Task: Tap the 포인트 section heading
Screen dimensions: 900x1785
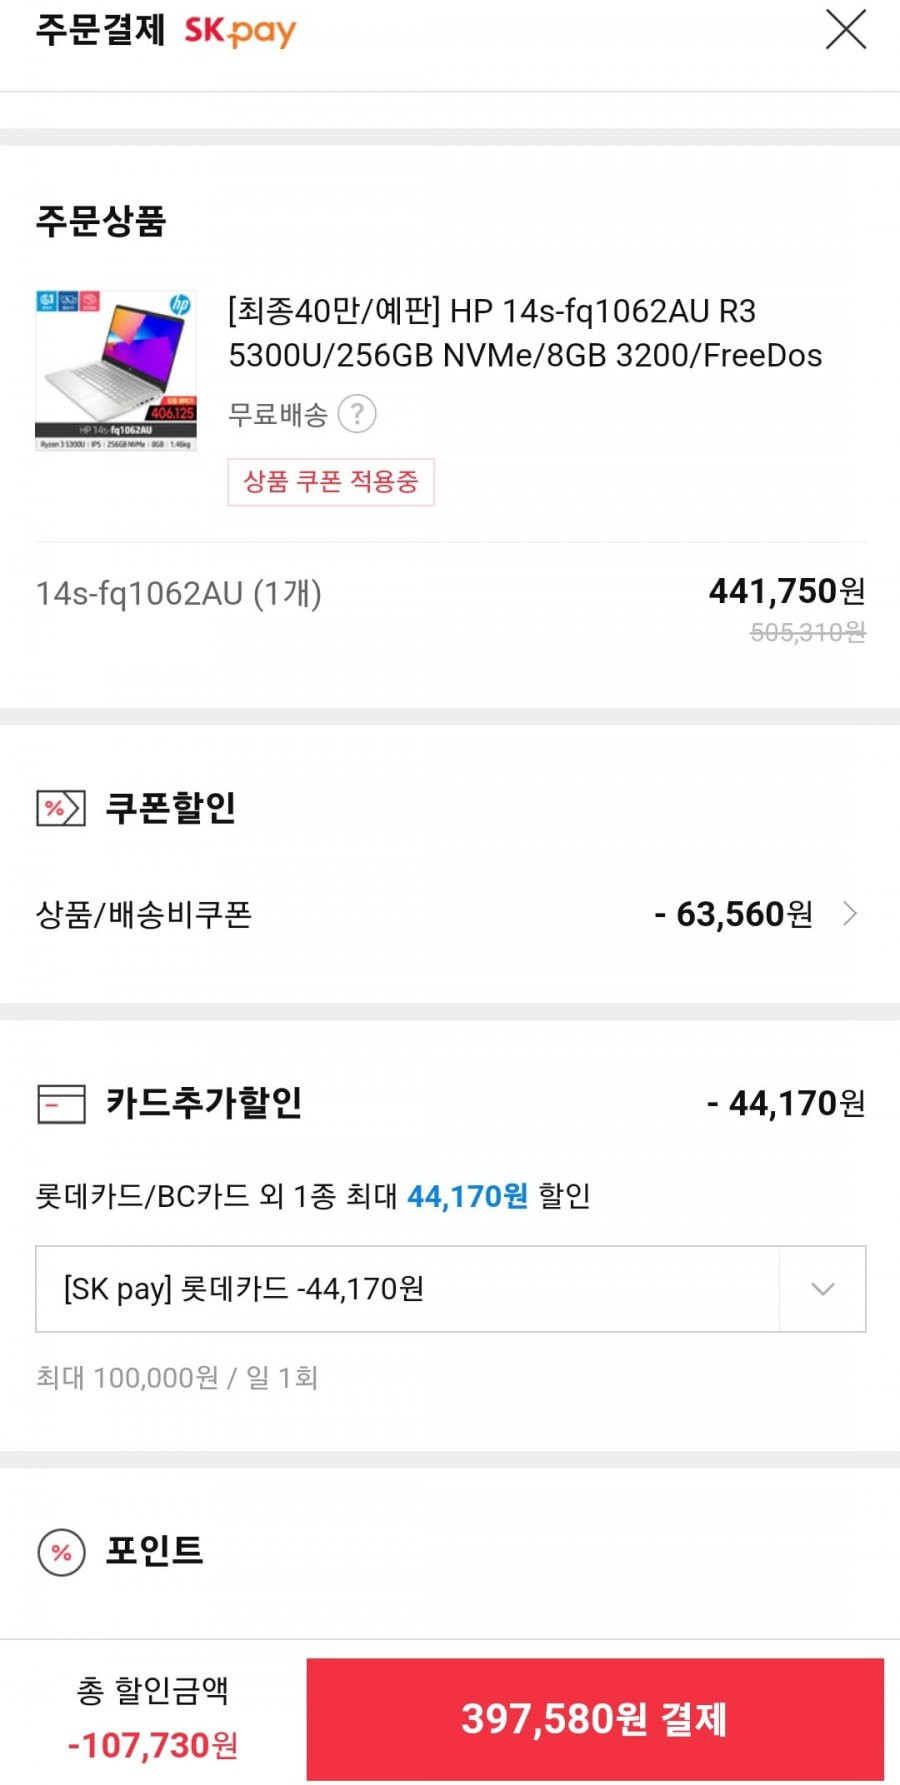Action: tap(155, 1551)
